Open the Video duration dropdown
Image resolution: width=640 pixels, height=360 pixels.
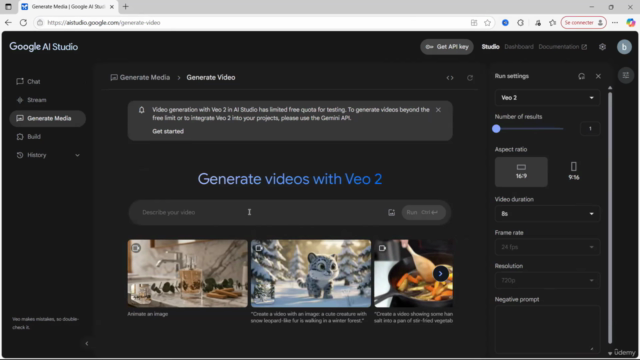(547, 214)
